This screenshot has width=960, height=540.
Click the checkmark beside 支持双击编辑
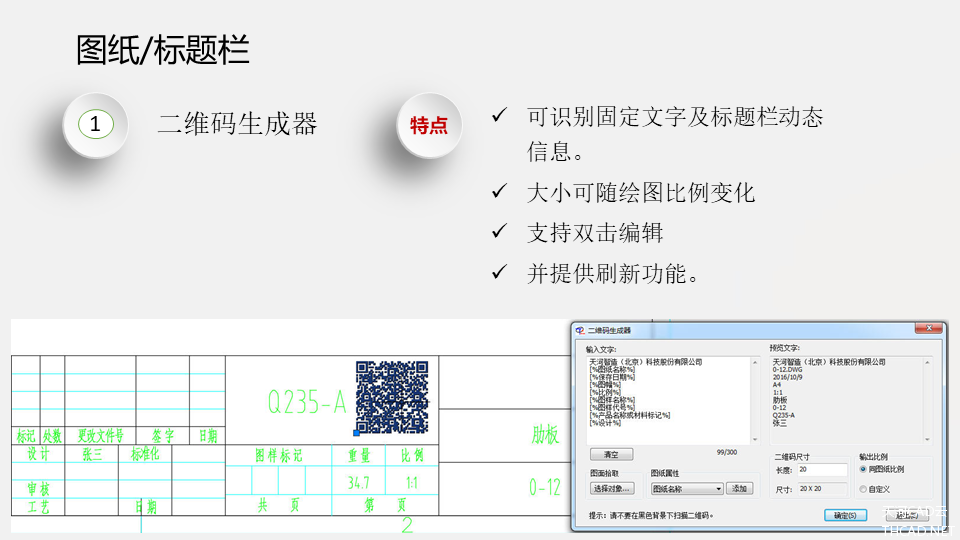pos(500,231)
